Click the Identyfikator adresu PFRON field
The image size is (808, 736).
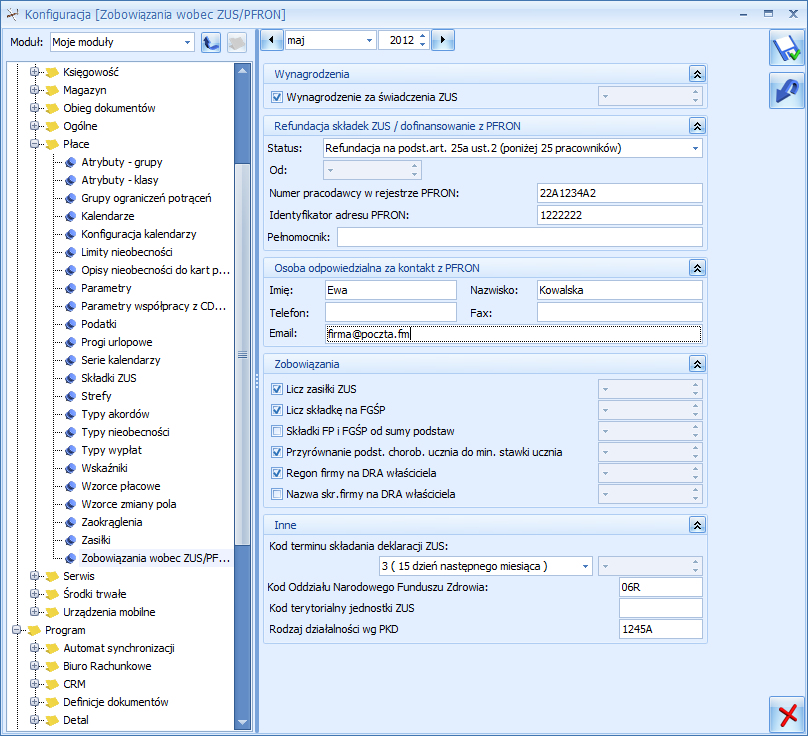tap(619, 215)
